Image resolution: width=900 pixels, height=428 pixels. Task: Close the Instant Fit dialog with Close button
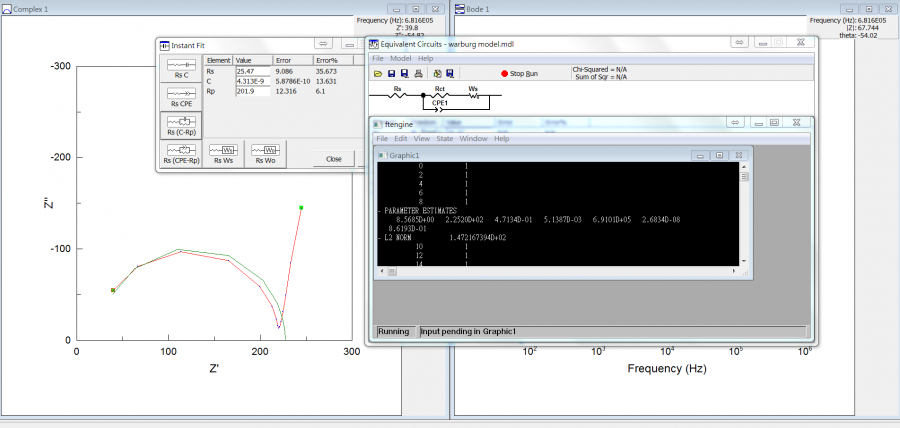coord(333,159)
